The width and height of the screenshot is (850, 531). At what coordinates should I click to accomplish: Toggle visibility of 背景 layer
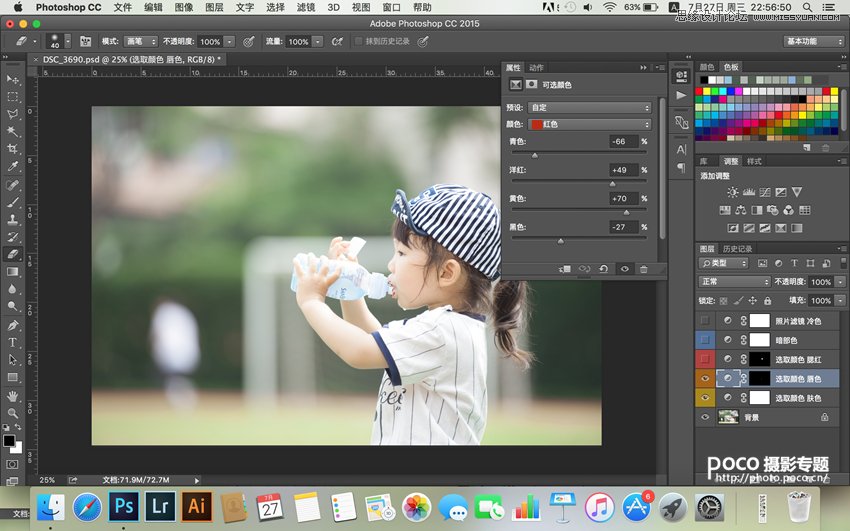[x=705, y=417]
